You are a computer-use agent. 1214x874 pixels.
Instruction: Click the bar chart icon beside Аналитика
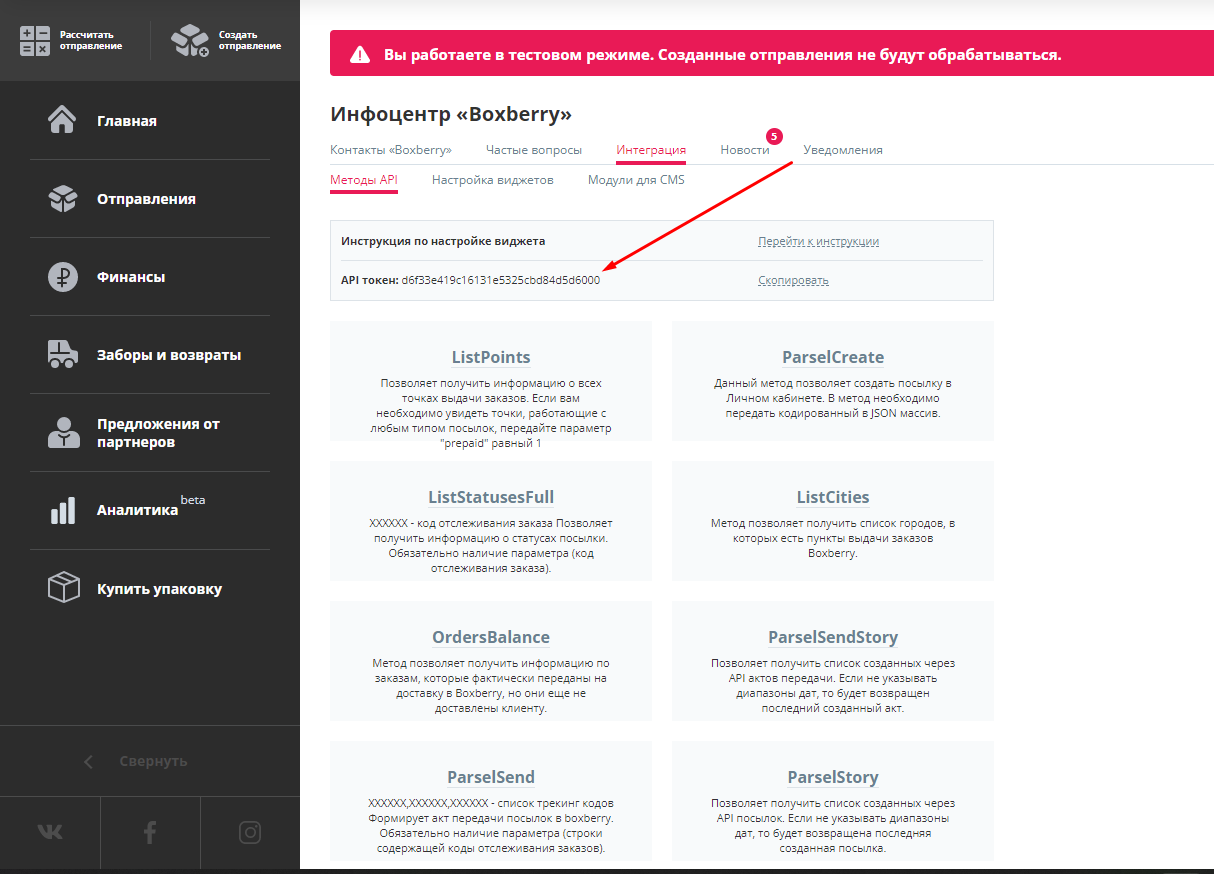tap(63, 511)
